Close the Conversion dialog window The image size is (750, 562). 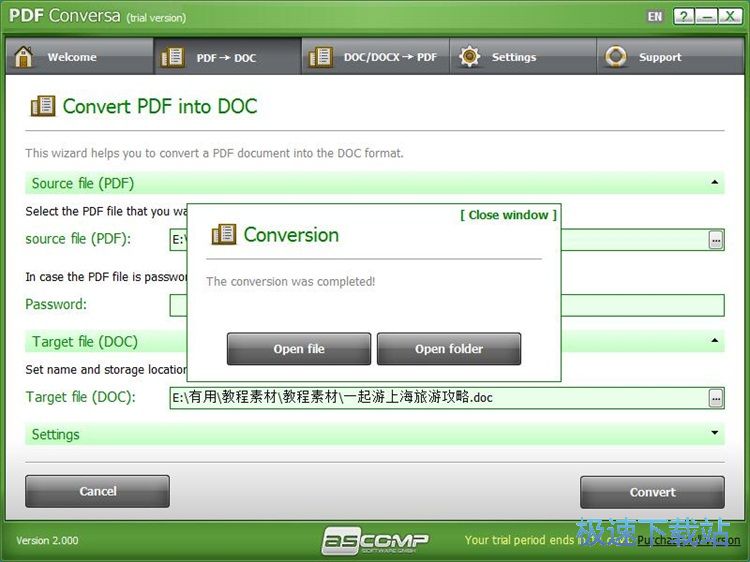click(x=508, y=215)
